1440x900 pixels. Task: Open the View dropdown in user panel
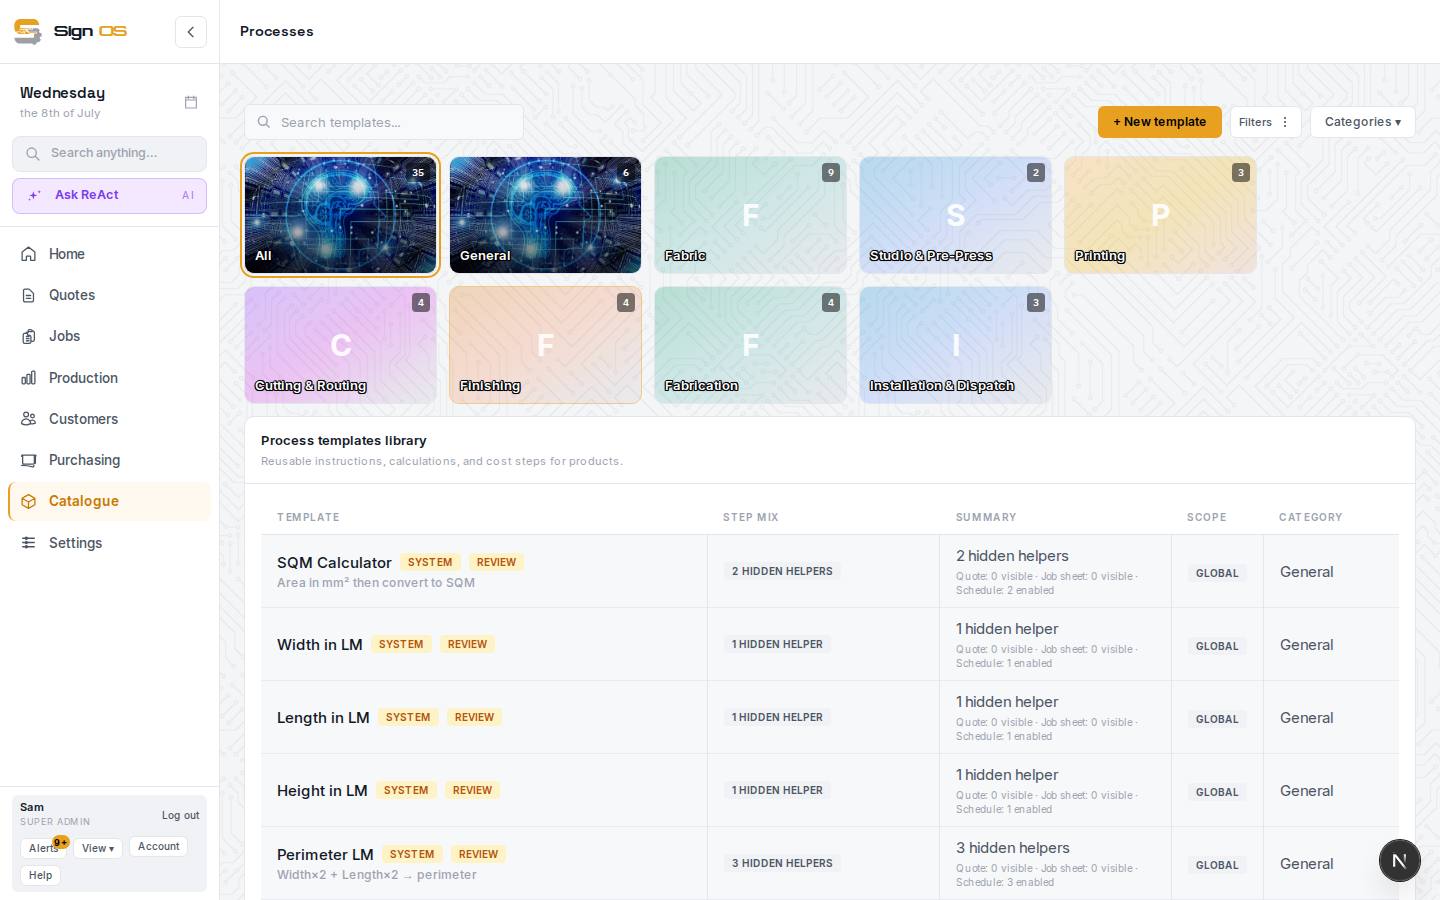click(98, 848)
